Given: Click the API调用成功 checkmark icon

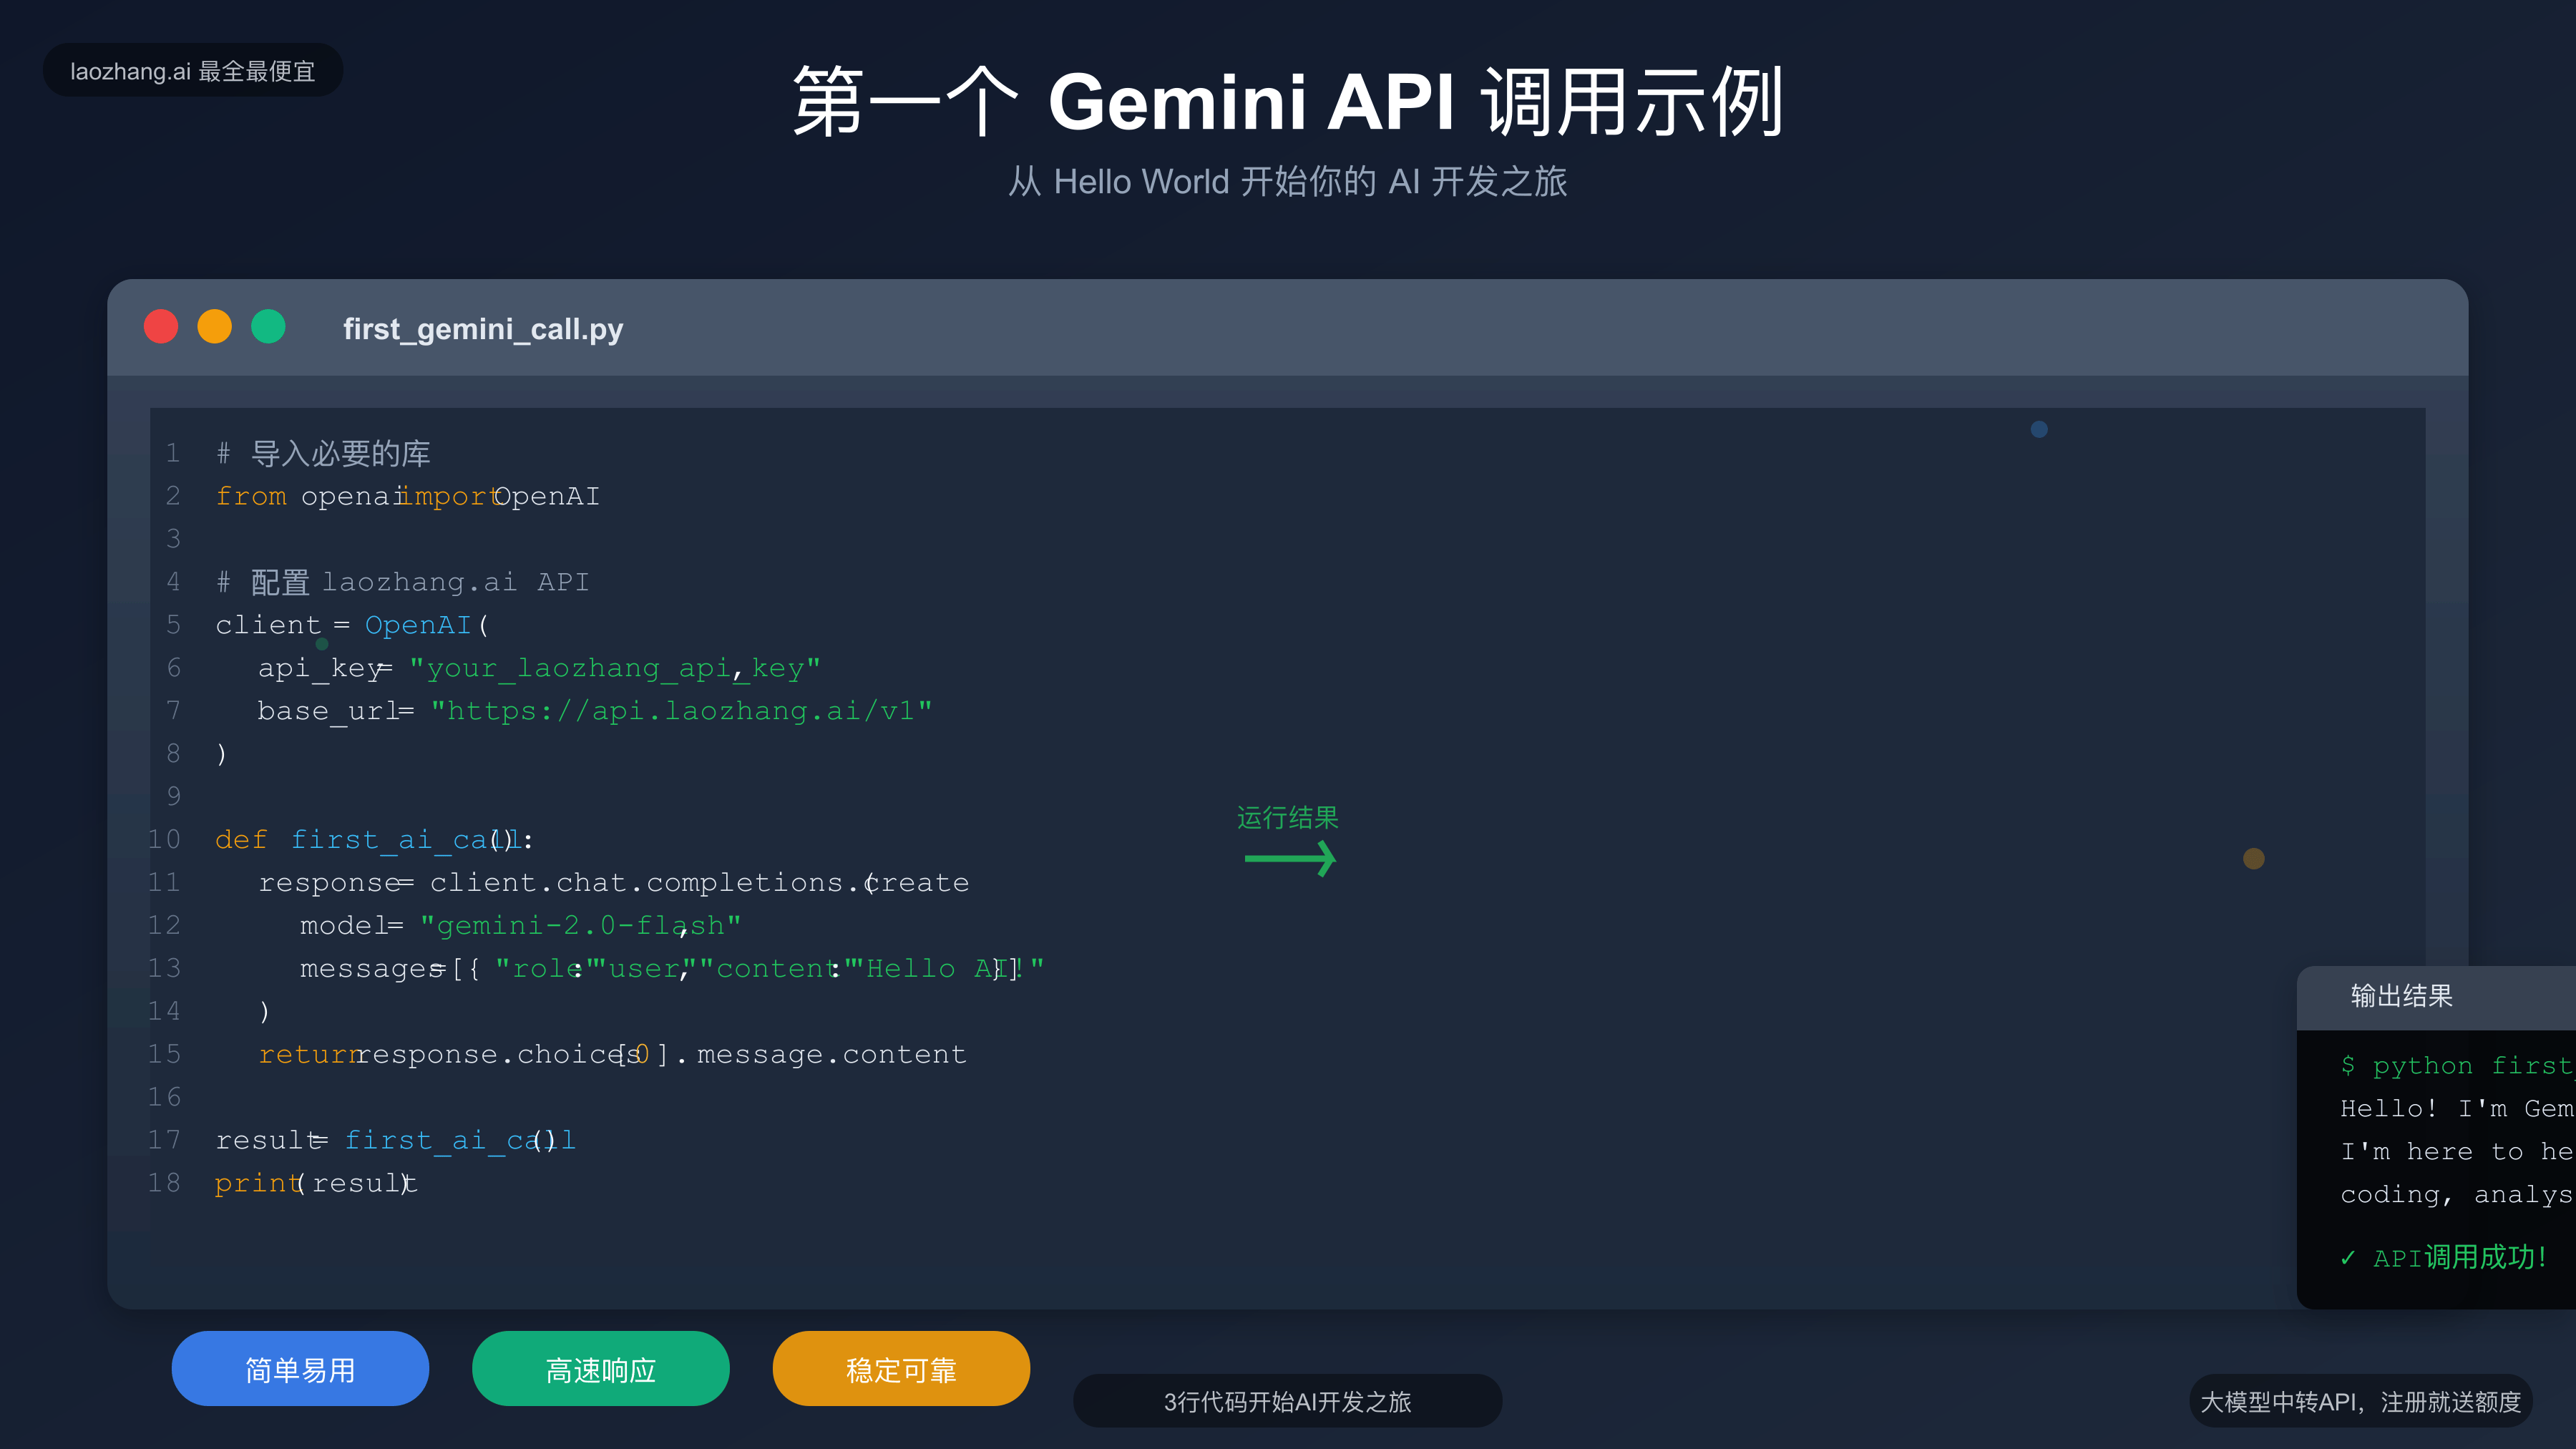Looking at the screenshot, I should (x=2349, y=1258).
